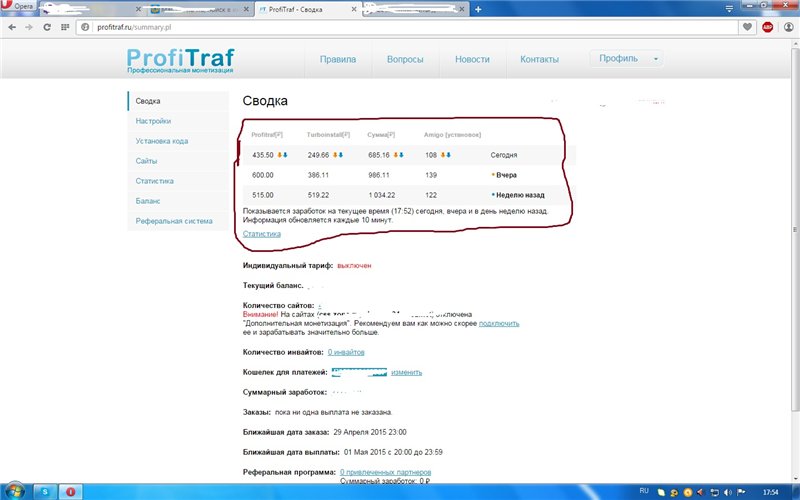Screen dimensions: 800x500
Task: Open Статистика in the sidebar
Action: click(178, 181)
